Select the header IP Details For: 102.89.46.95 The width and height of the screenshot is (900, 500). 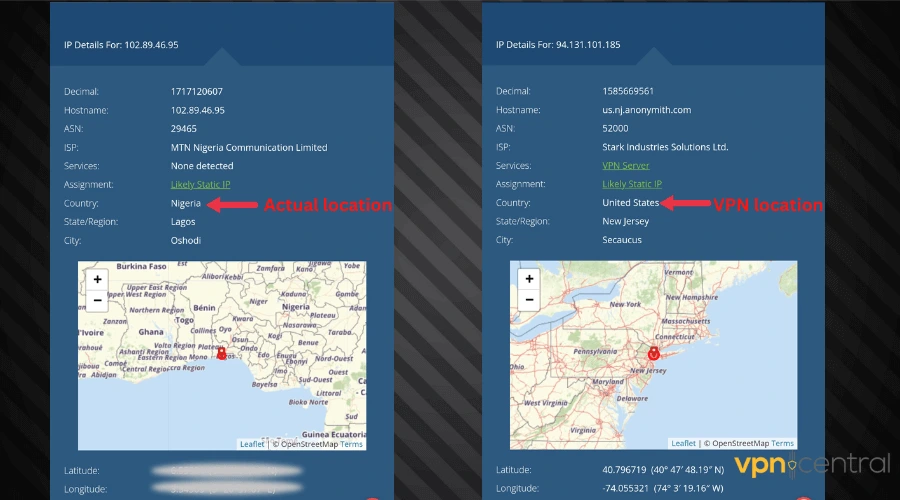pos(121,45)
